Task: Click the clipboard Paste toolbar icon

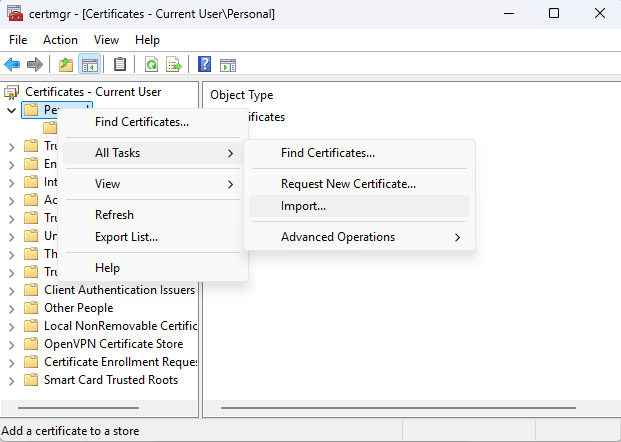Action: click(x=120, y=64)
